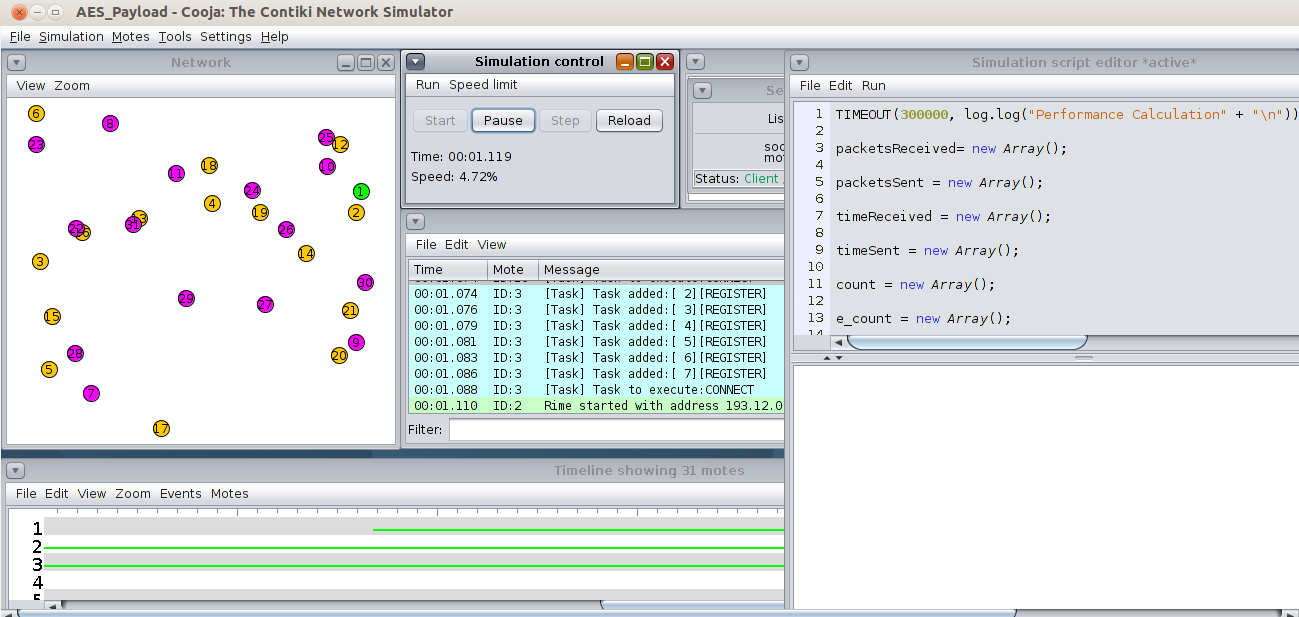Open the Speed limit menu in Simulation control
The width and height of the screenshot is (1299, 617).
pos(483,85)
